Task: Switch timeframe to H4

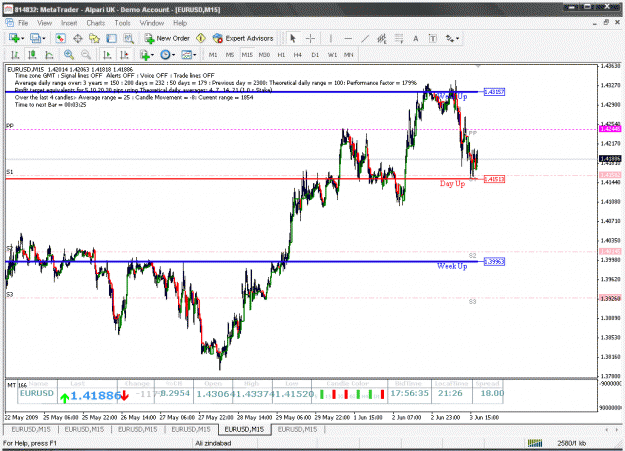Action: (x=298, y=55)
